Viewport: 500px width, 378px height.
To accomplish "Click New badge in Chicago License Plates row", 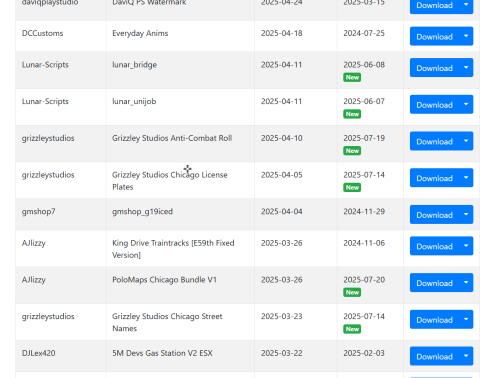I will tap(352, 187).
